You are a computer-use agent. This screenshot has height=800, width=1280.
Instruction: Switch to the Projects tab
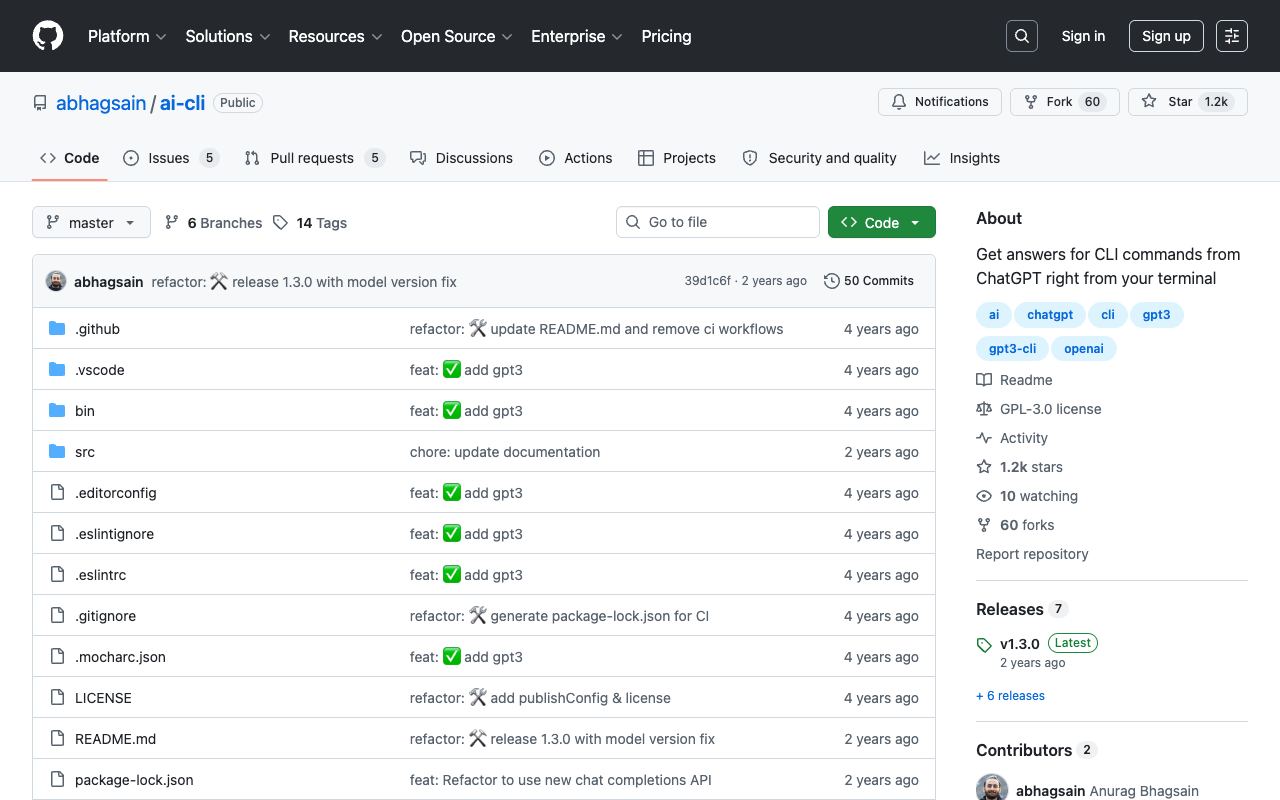click(677, 158)
